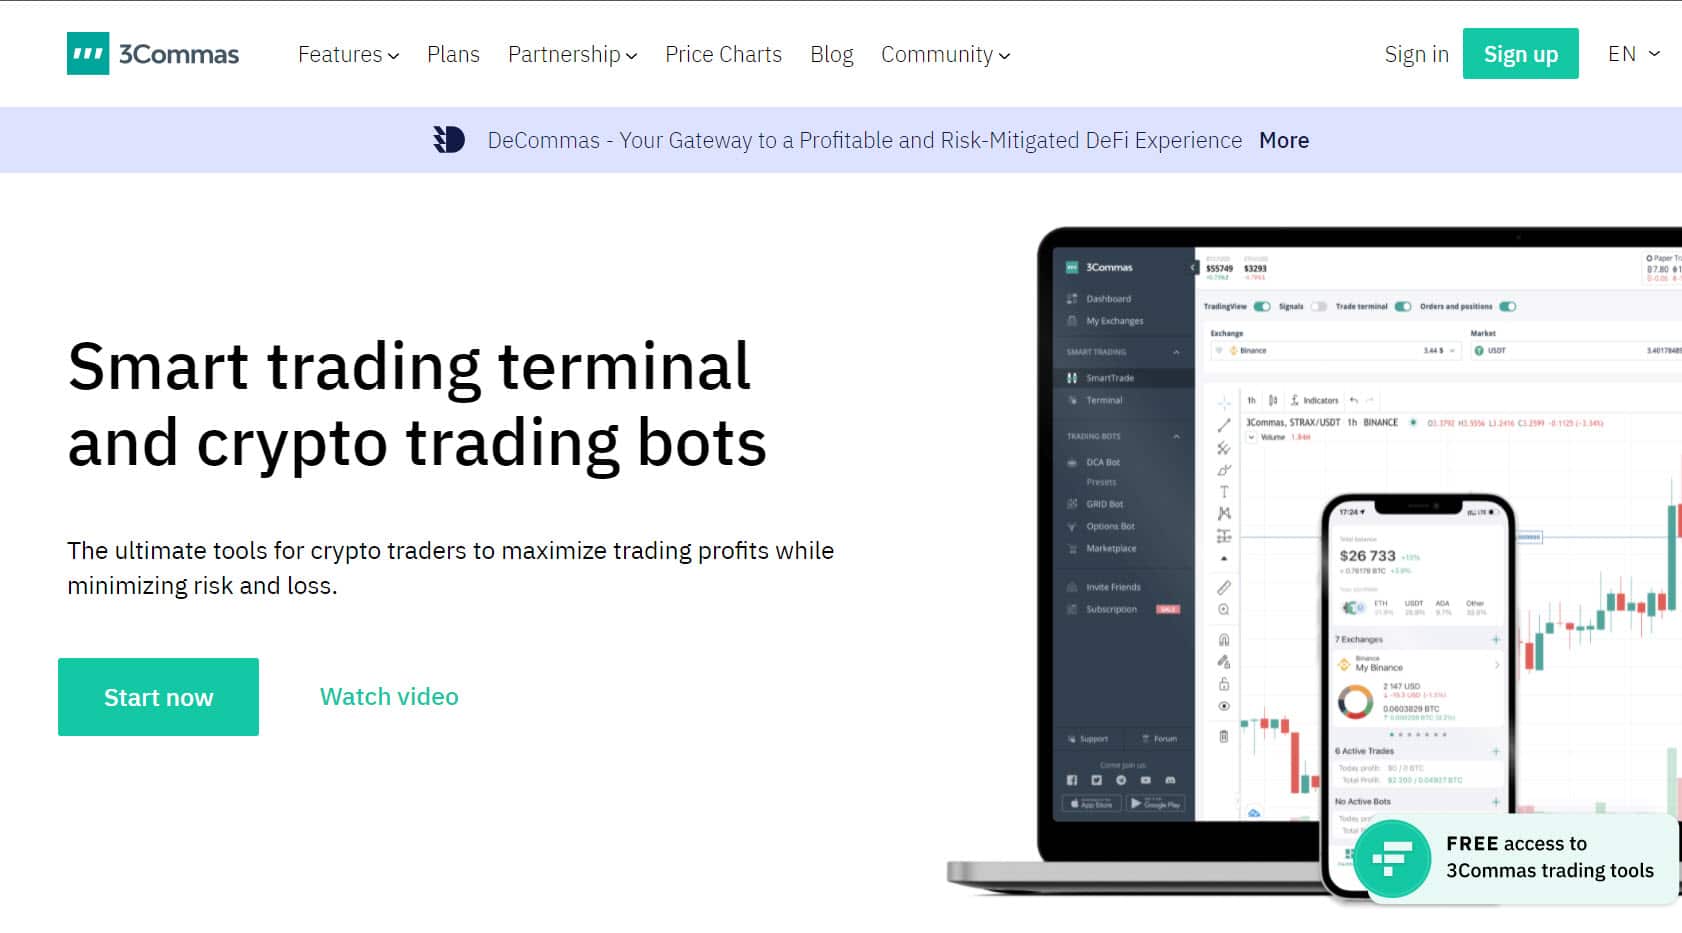Image resolution: width=1682 pixels, height=933 pixels.
Task: Toggle the Signals switch
Action: pyautogui.click(x=1319, y=307)
